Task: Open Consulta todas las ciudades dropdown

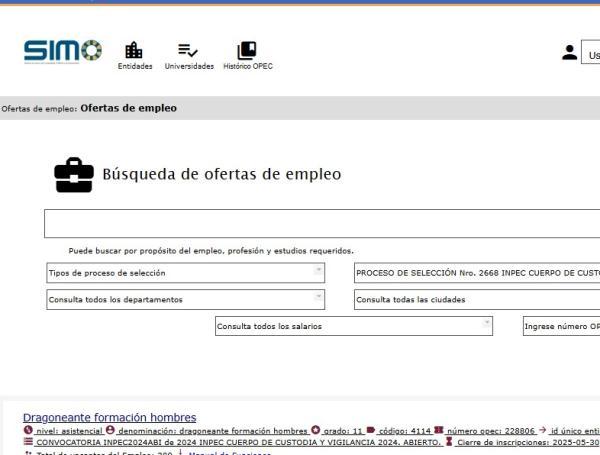Action: 477,300
